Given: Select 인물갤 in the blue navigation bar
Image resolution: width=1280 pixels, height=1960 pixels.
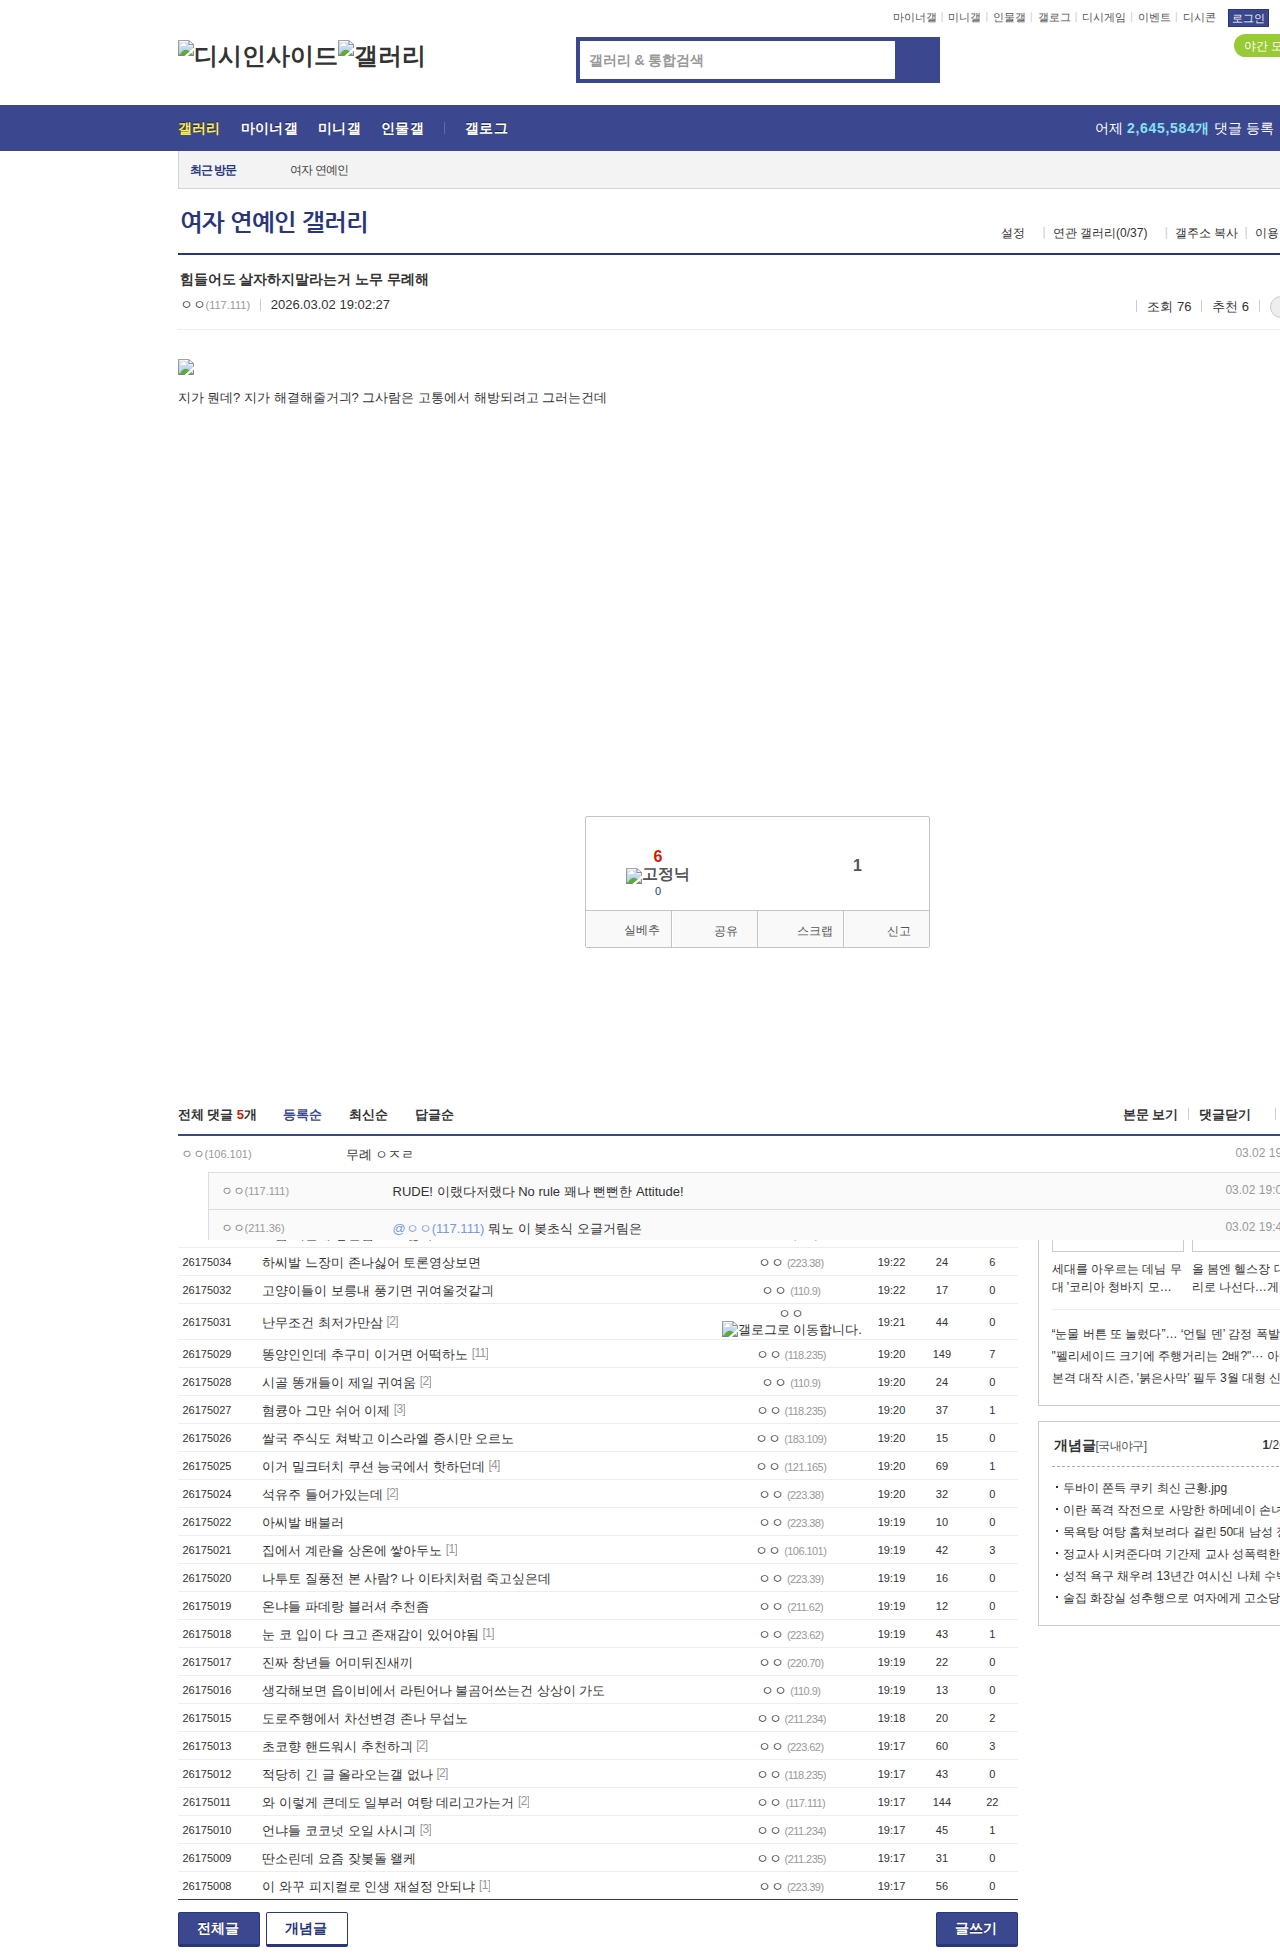Looking at the screenshot, I should (x=402, y=128).
